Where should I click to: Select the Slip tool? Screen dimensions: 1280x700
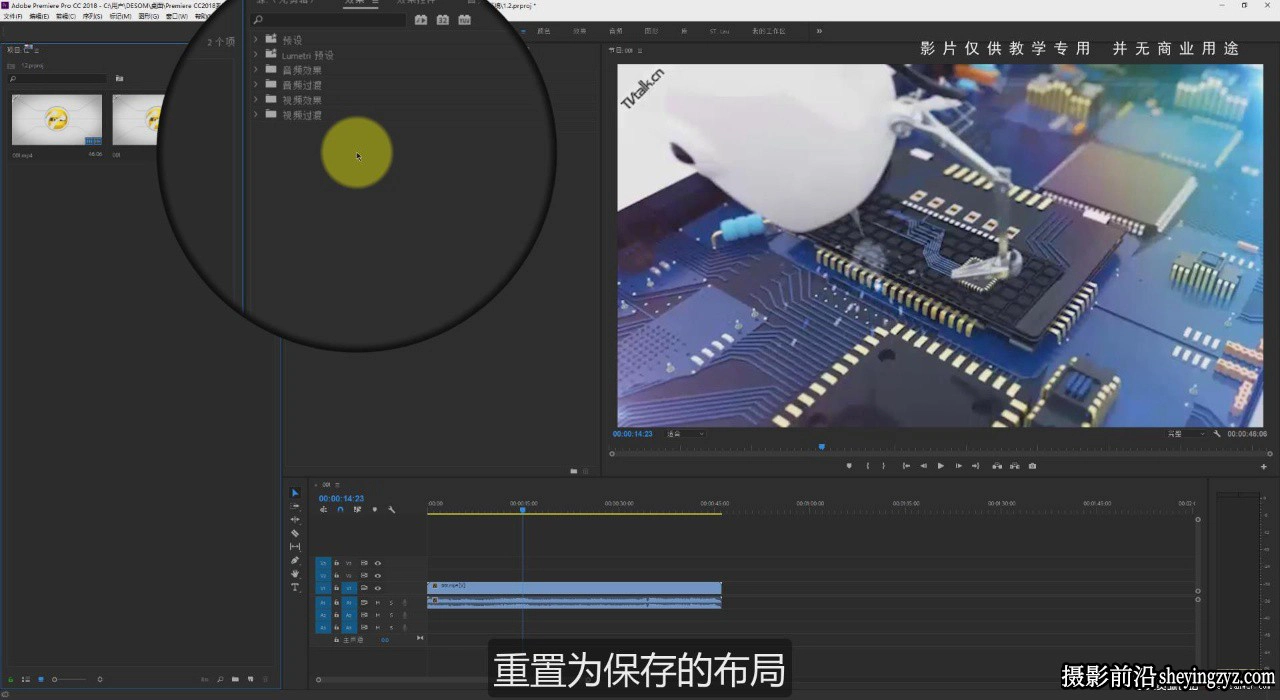[x=295, y=546]
